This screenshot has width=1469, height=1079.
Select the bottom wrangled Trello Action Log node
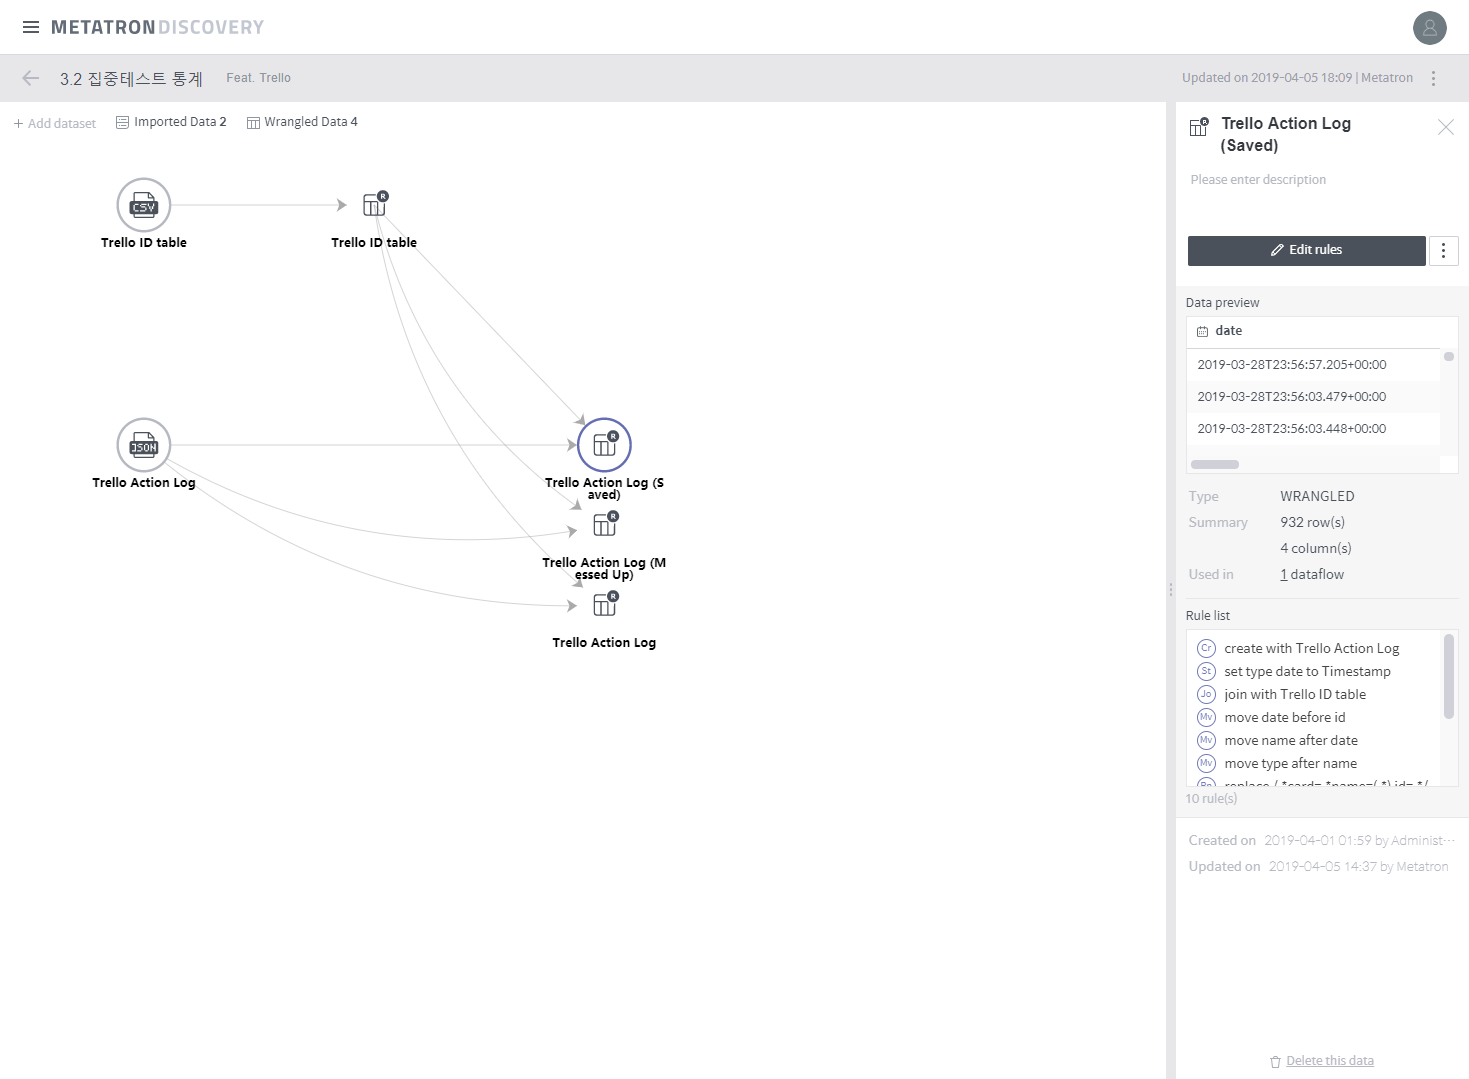pos(605,604)
